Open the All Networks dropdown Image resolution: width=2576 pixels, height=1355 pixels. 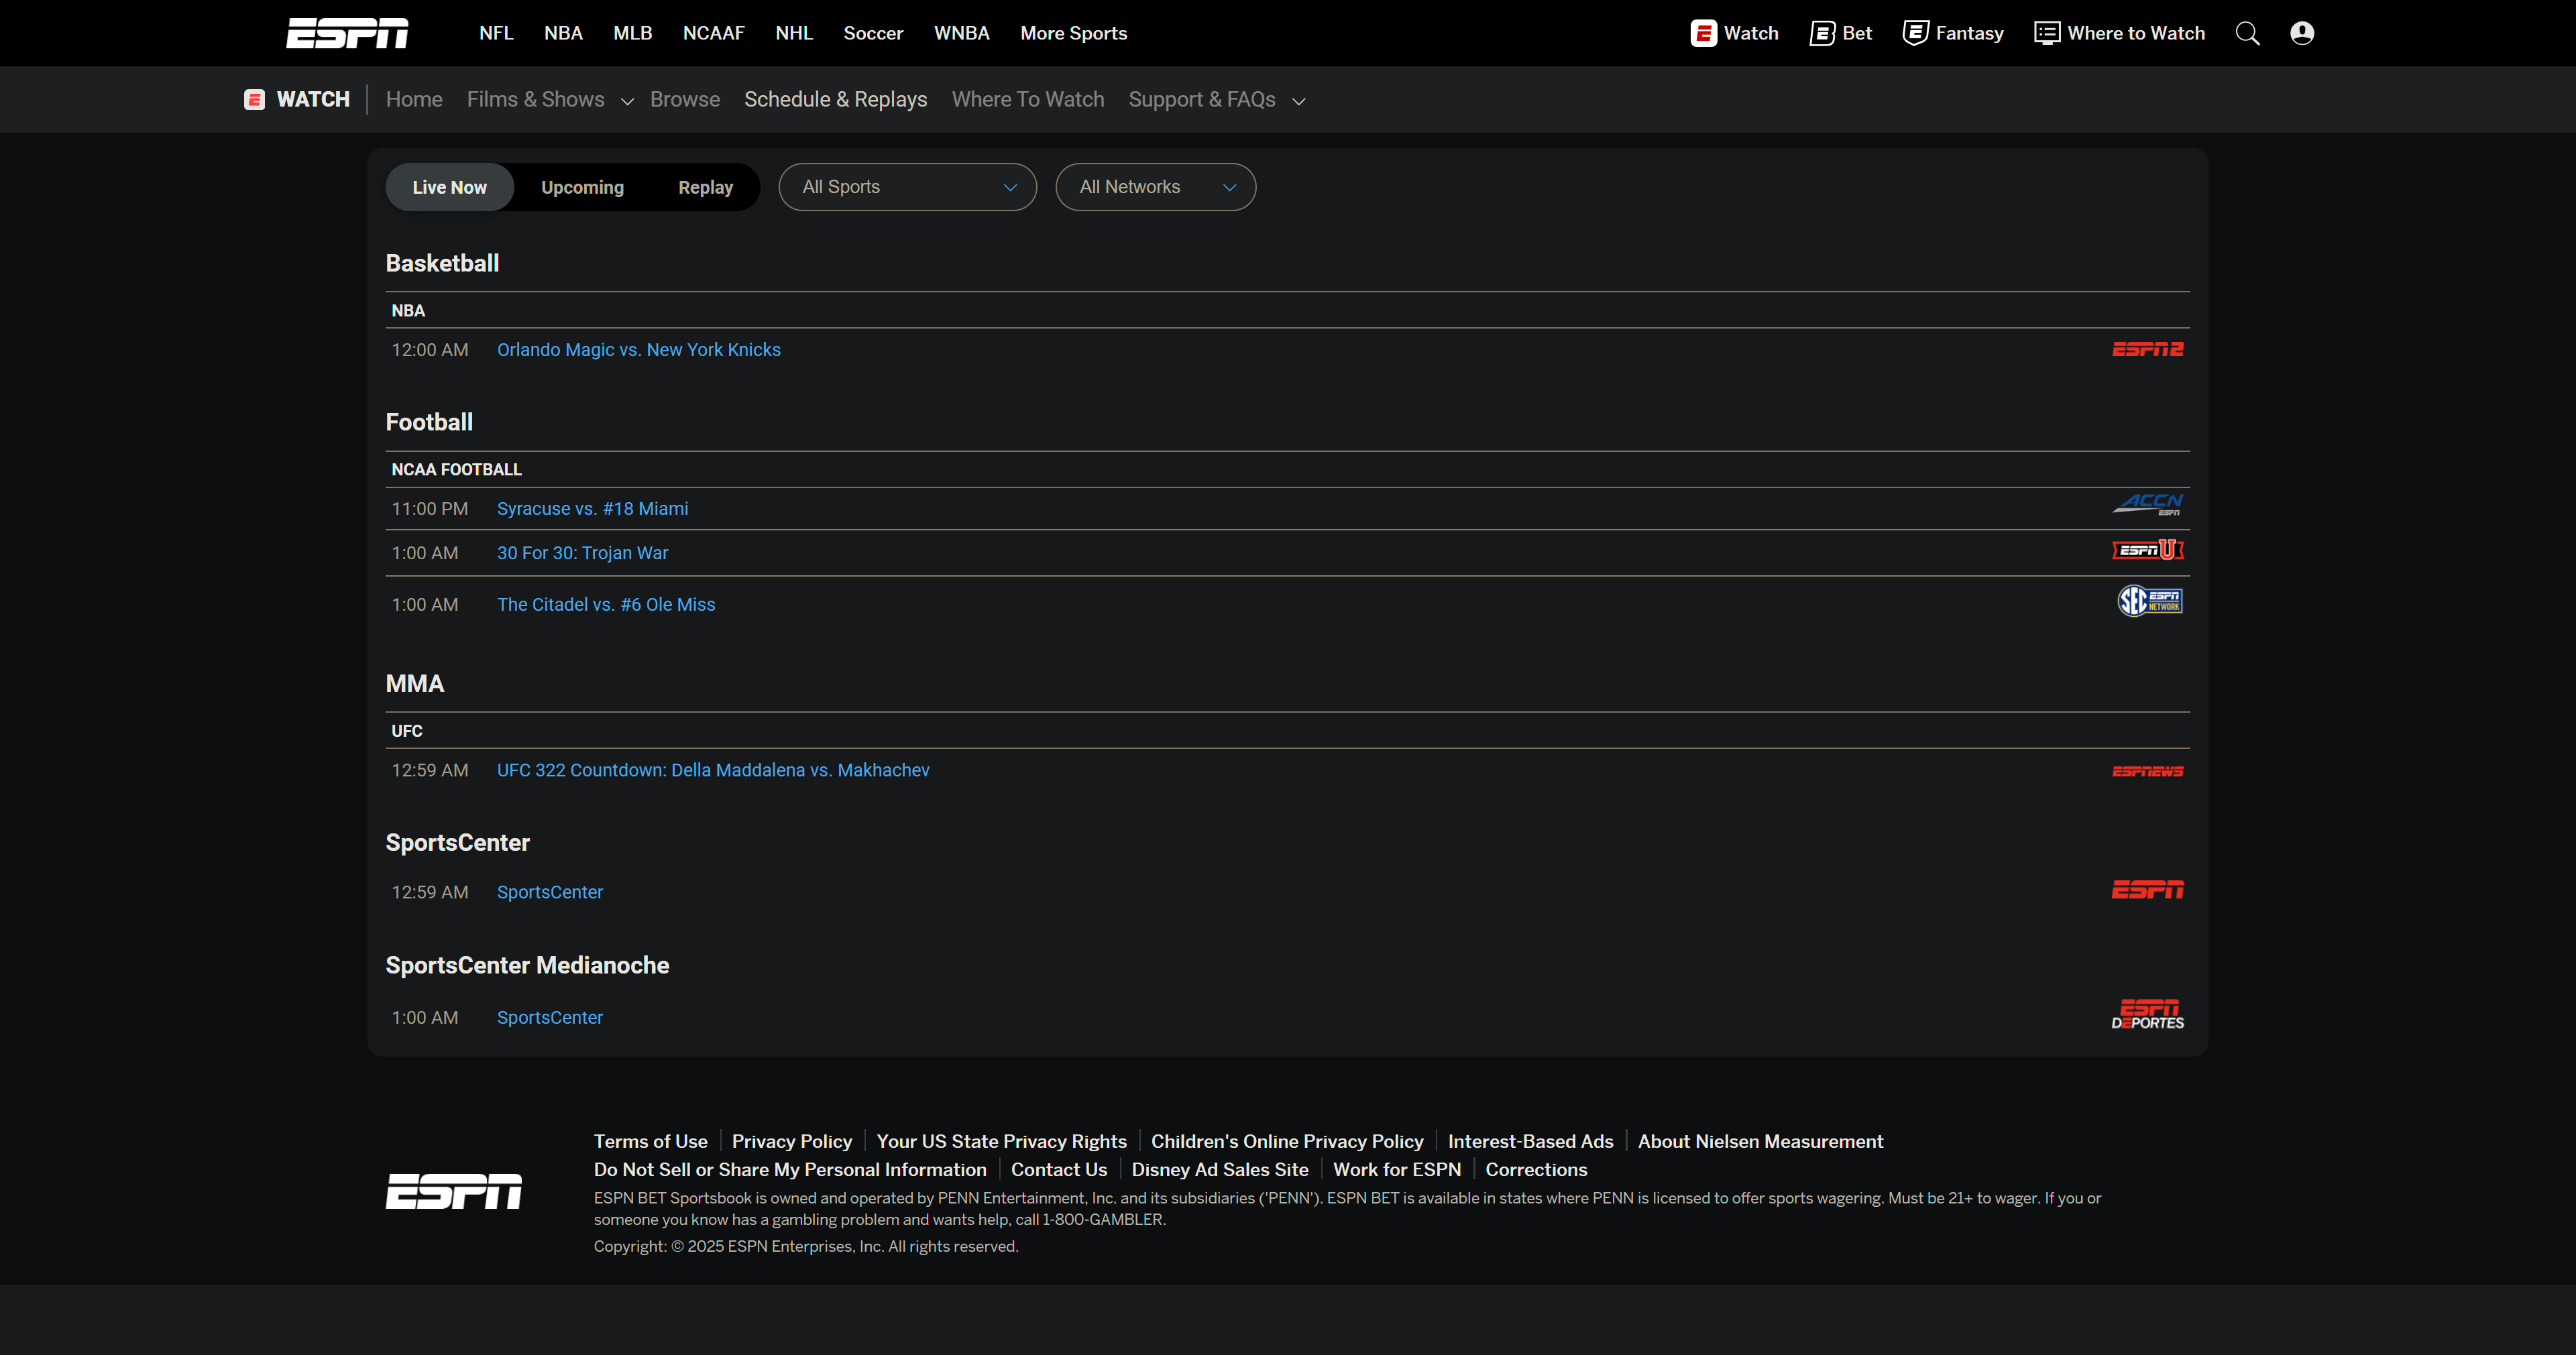[x=1155, y=187]
